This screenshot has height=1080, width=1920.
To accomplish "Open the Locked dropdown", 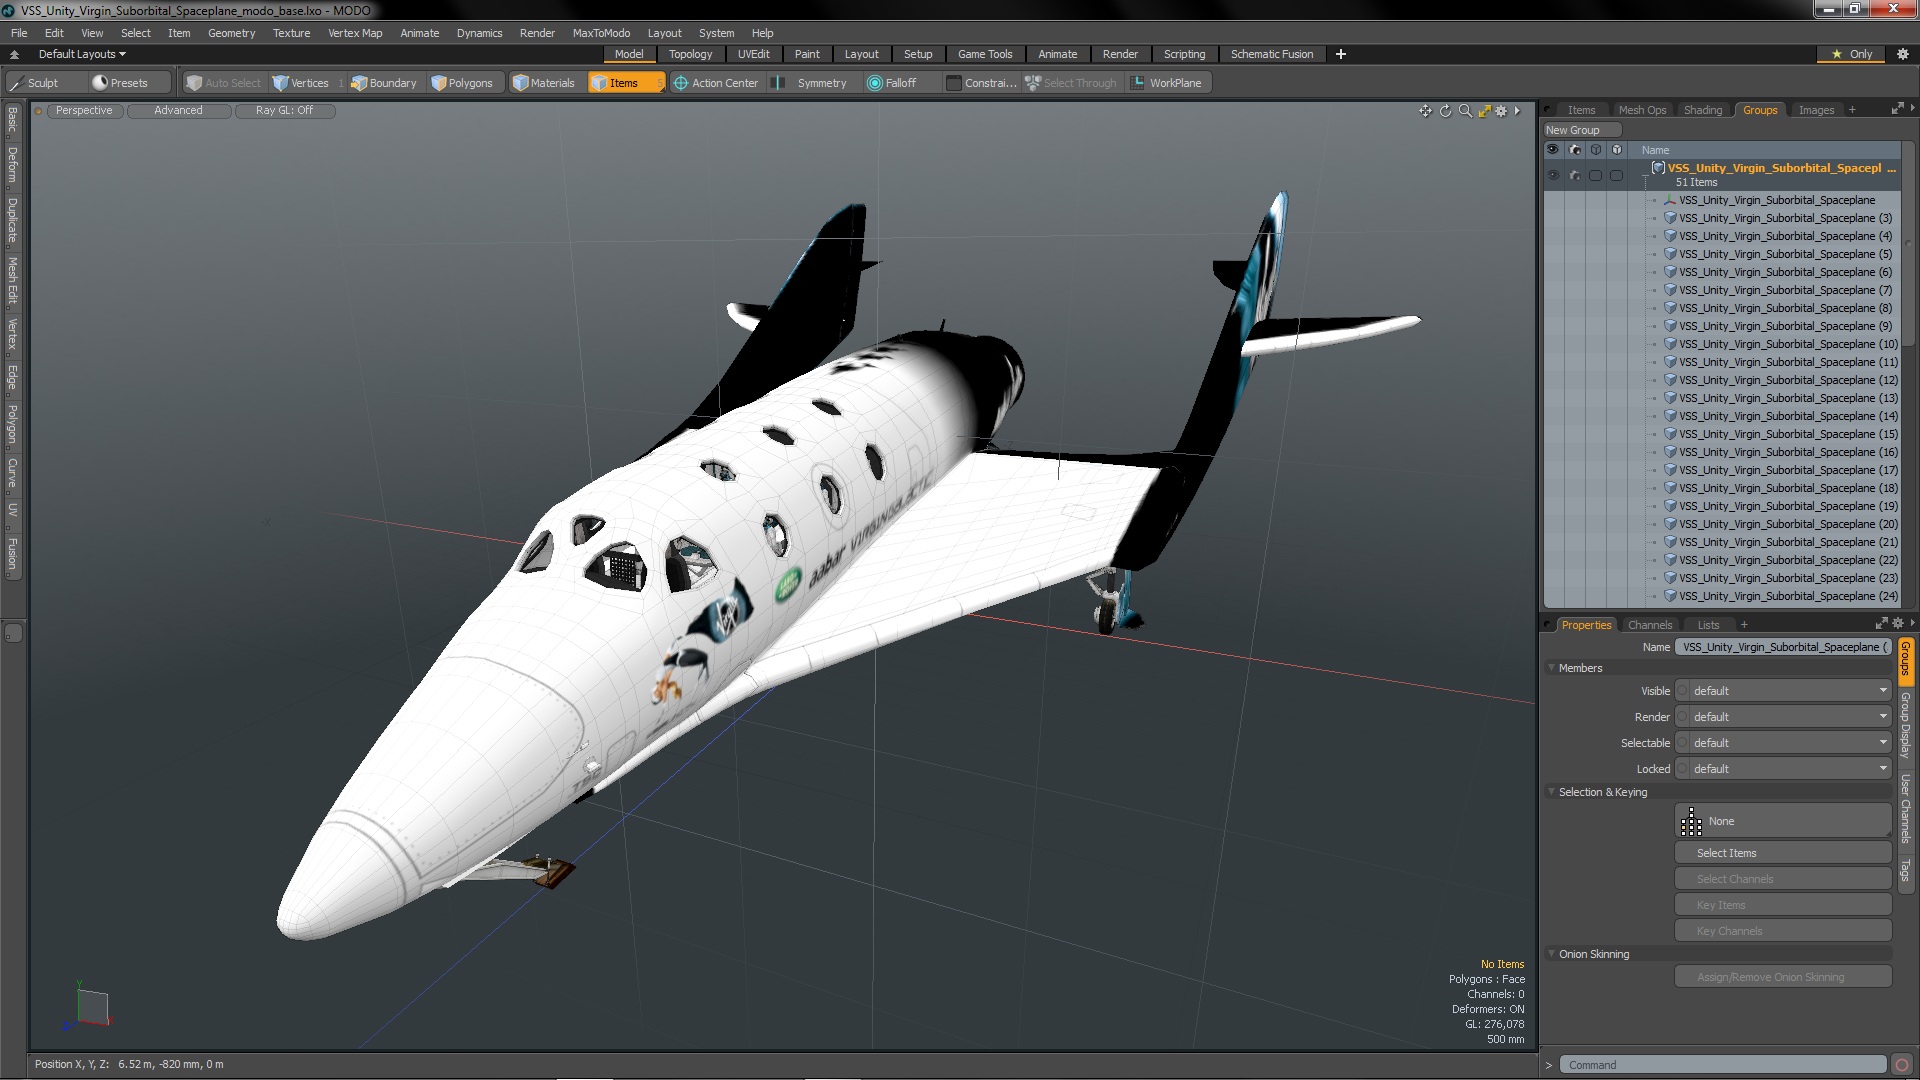I will [x=1783, y=769].
